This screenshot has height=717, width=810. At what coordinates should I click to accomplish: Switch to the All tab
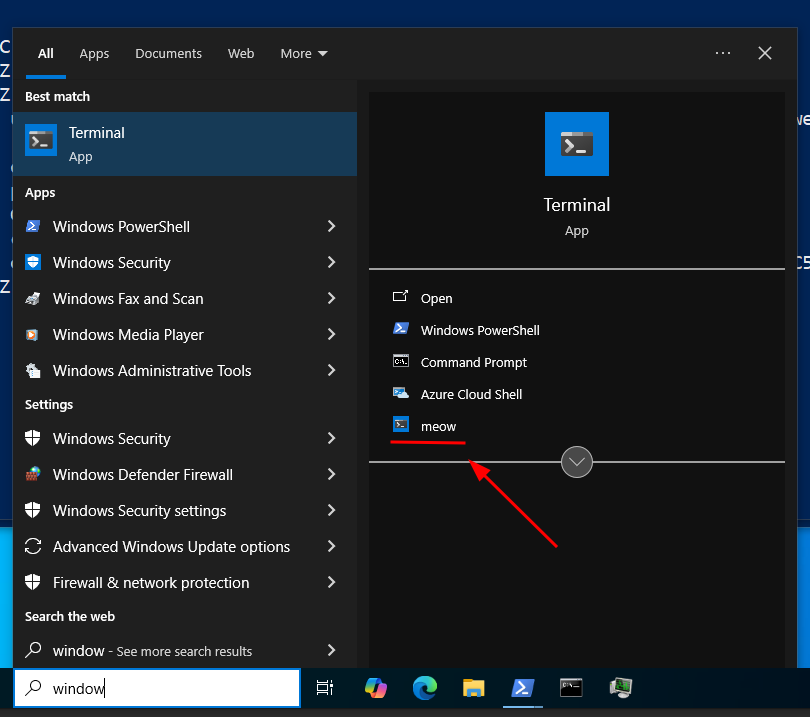(45, 54)
